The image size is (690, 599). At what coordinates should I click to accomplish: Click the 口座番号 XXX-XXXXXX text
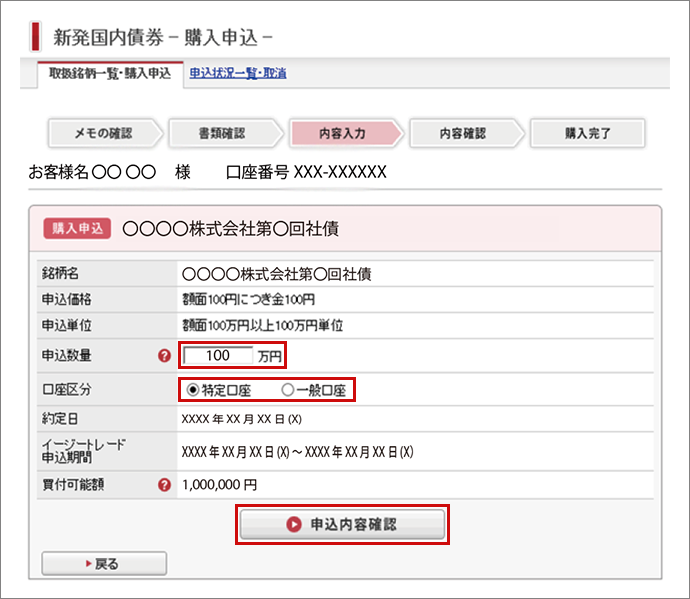pyautogui.click(x=306, y=172)
